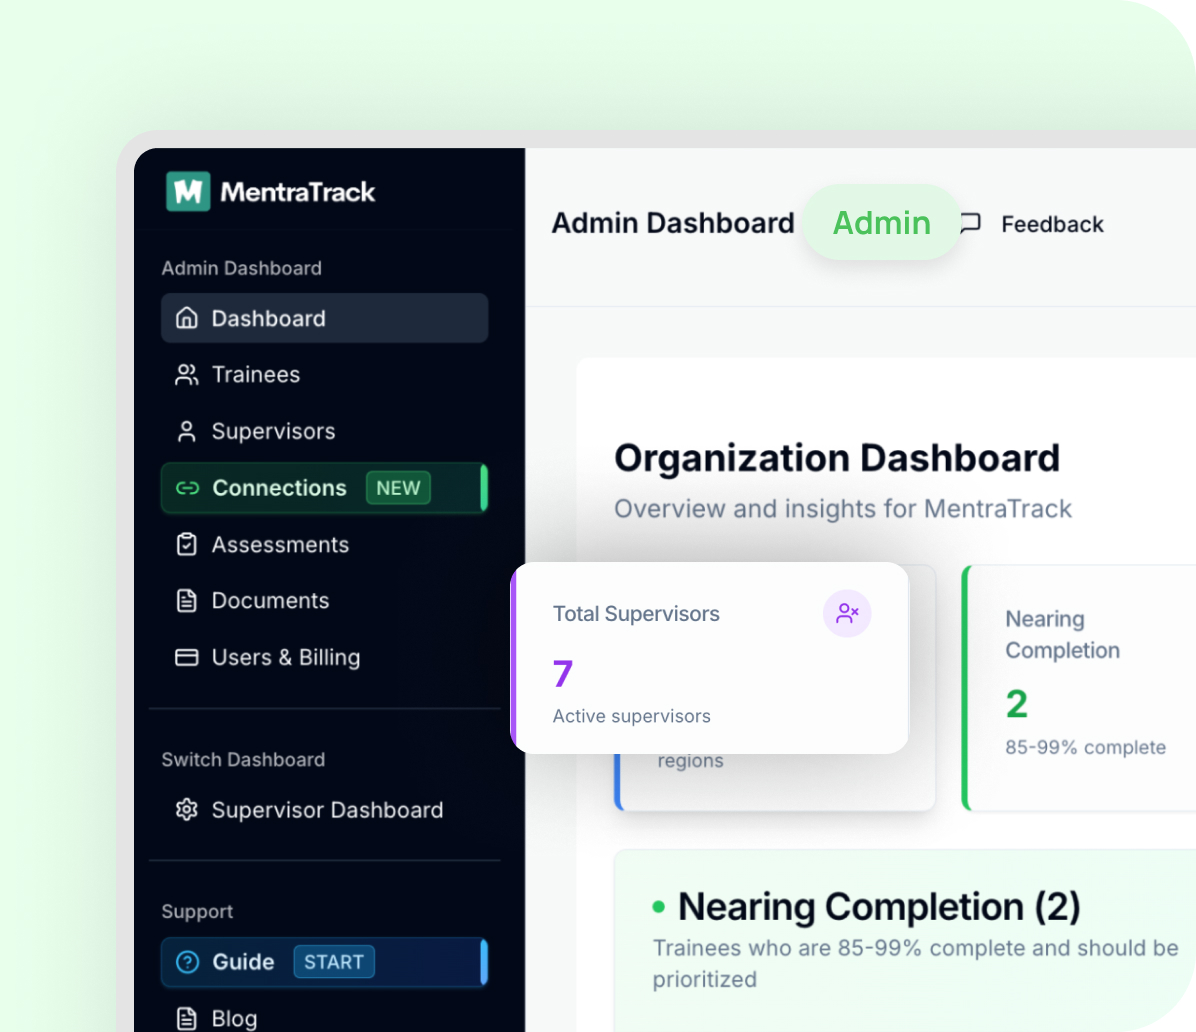Open the Blog link under Support
The width and height of the screenshot is (1196, 1032).
[234, 1017]
